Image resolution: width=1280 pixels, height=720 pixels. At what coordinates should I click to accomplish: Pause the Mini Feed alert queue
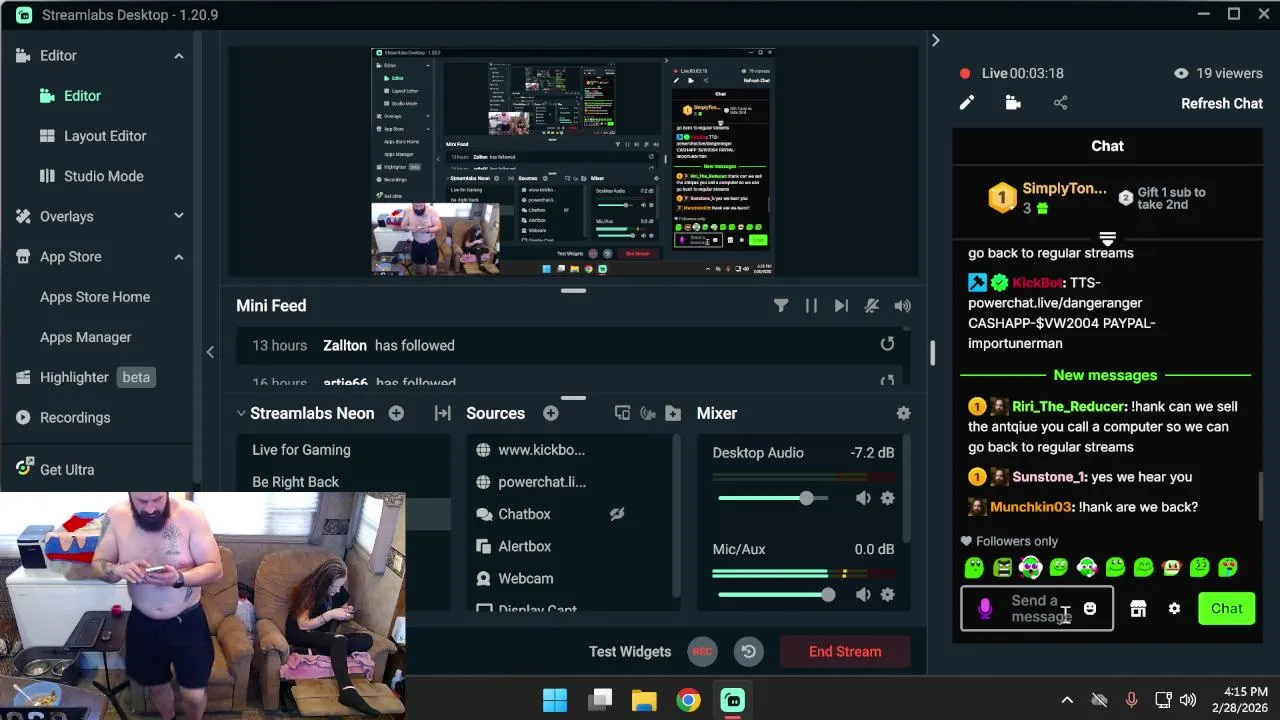click(811, 306)
